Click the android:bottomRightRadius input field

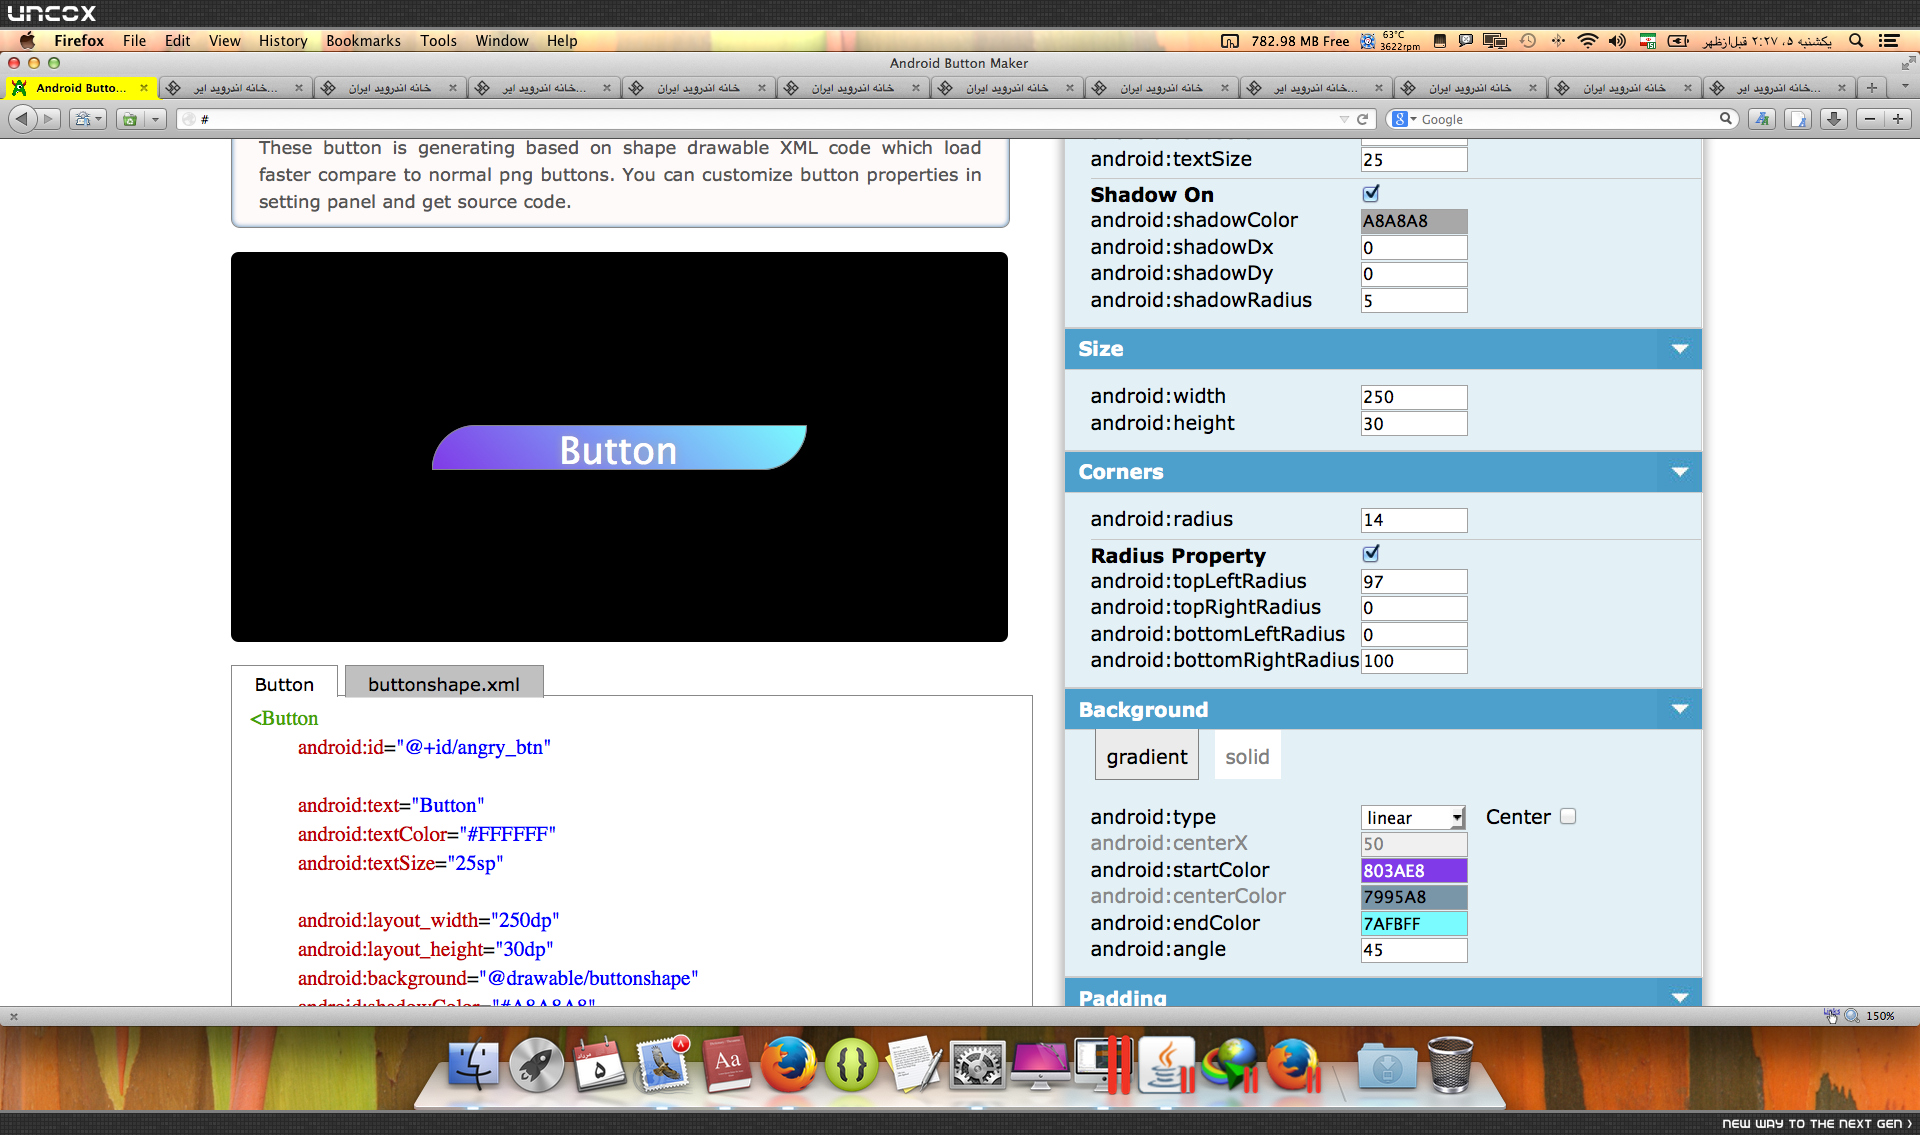click(1414, 661)
